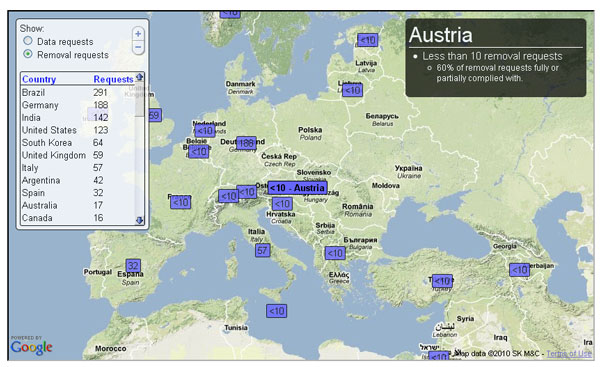
Task: Open the highlighted <10 - Austria marker
Action: [x=298, y=188]
